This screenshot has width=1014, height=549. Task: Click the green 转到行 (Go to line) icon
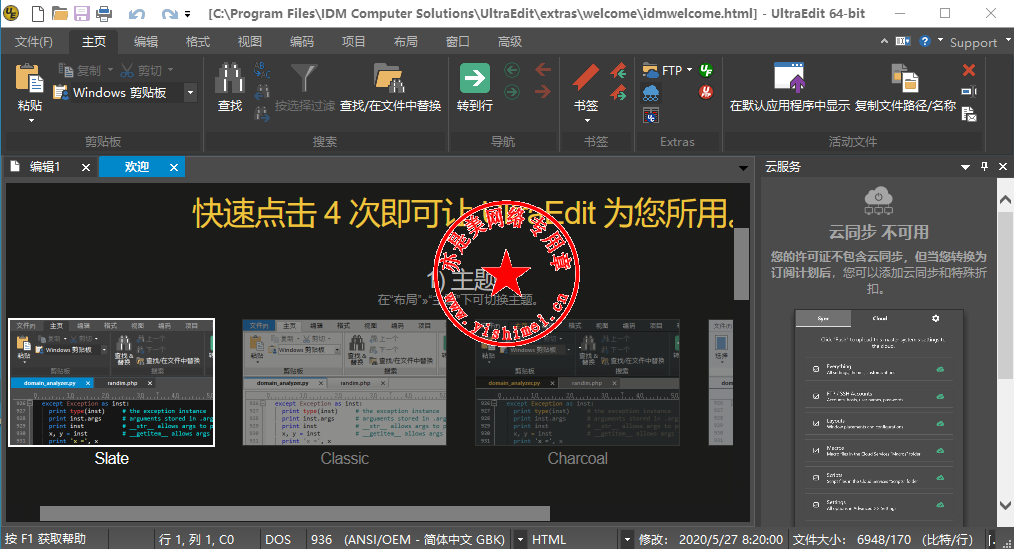475,78
